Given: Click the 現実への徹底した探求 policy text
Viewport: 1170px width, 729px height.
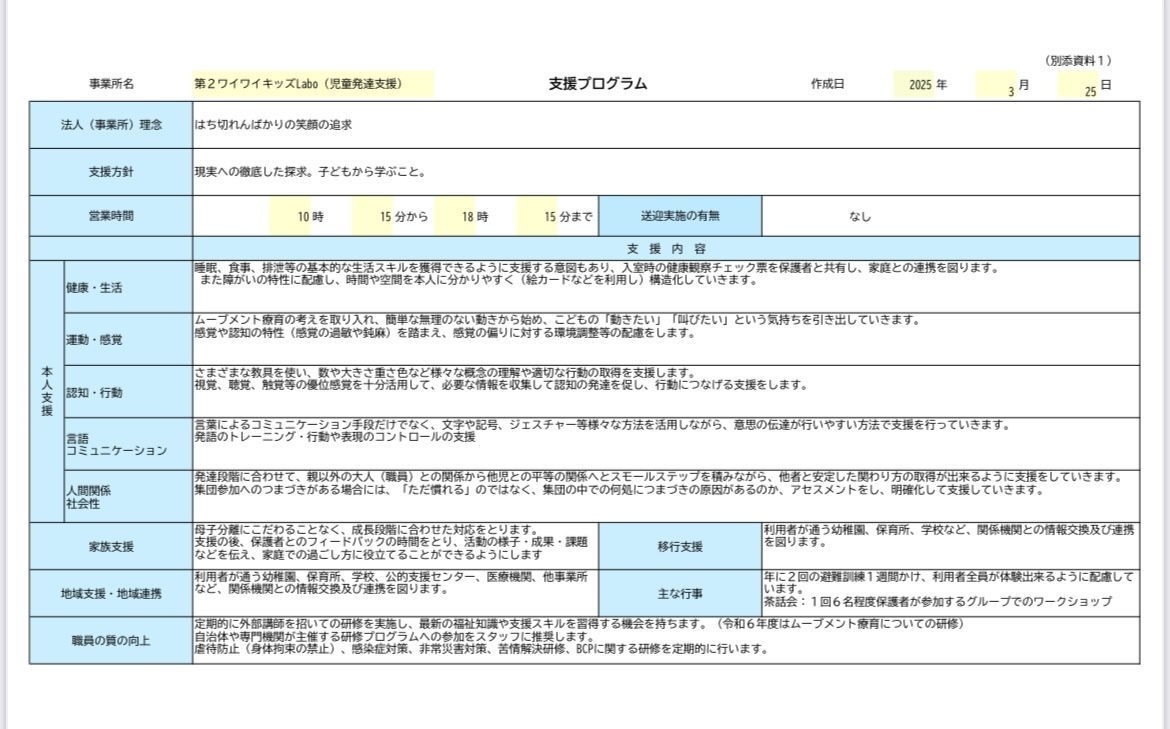Looking at the screenshot, I should click(310, 172).
